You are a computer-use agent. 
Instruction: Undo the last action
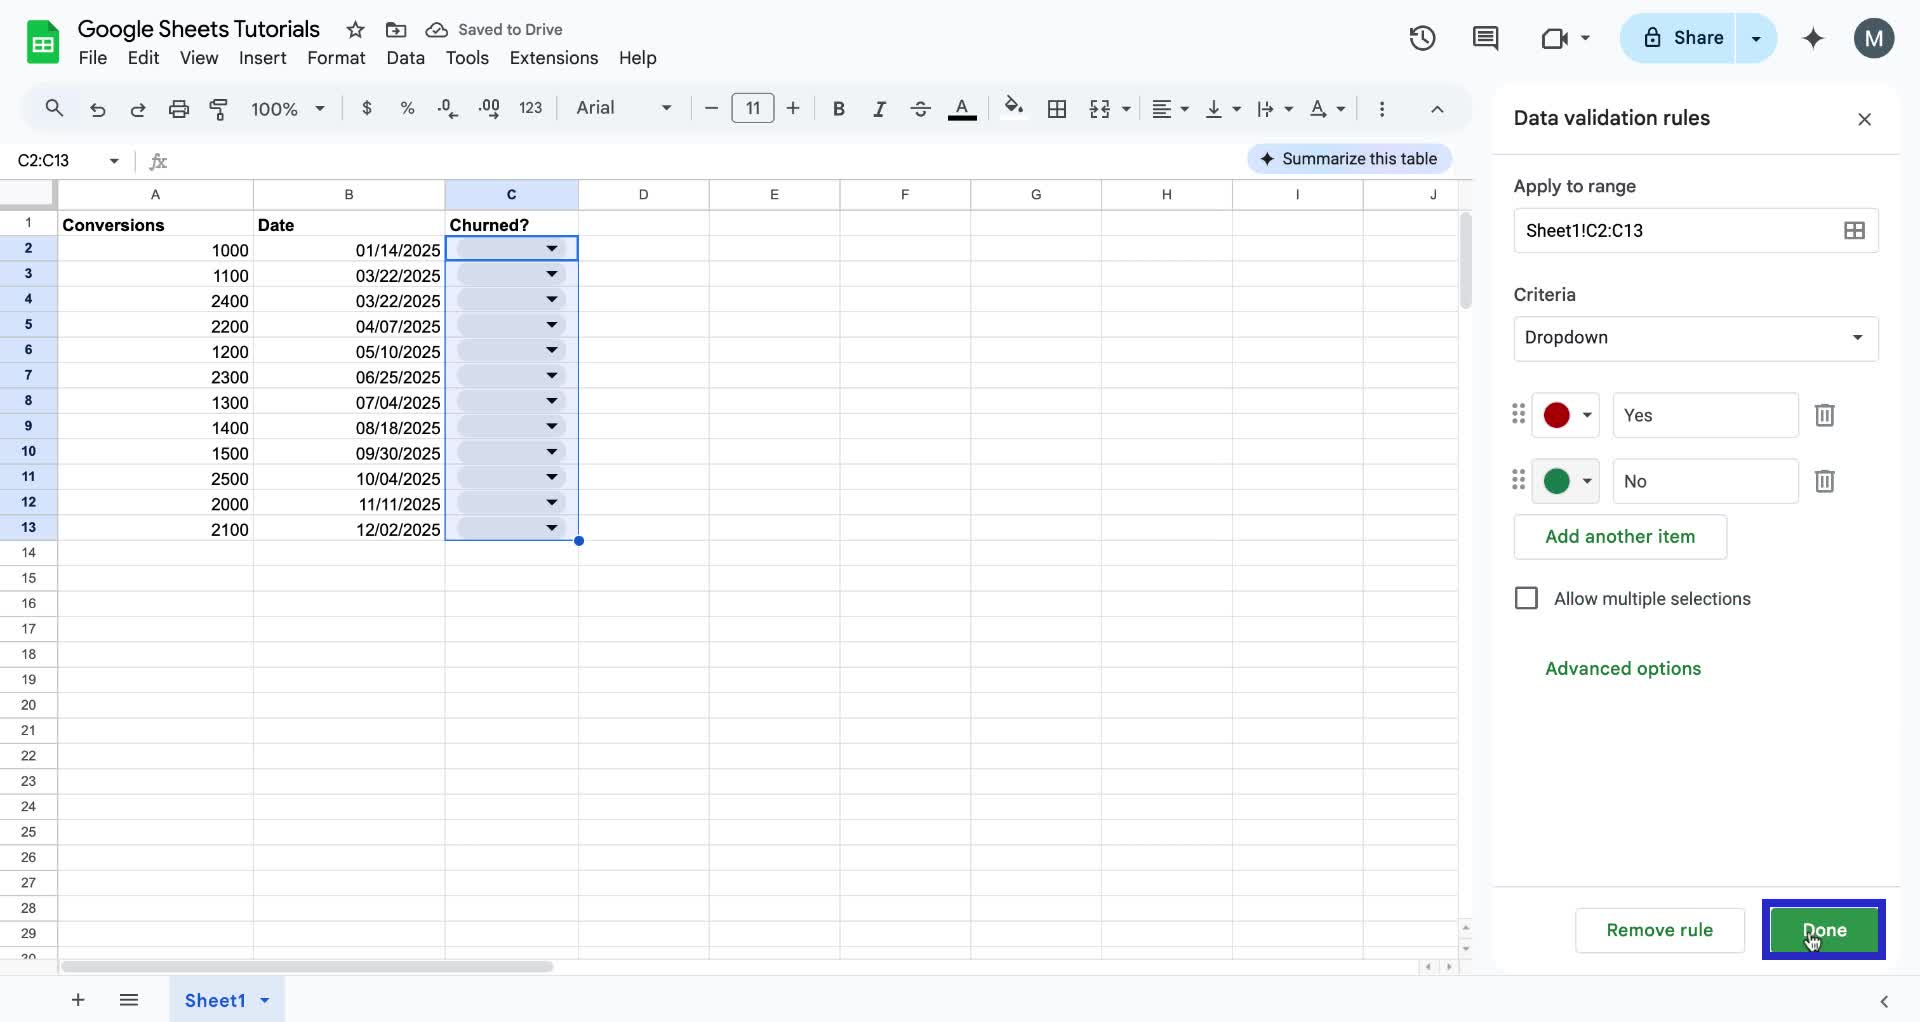point(97,109)
